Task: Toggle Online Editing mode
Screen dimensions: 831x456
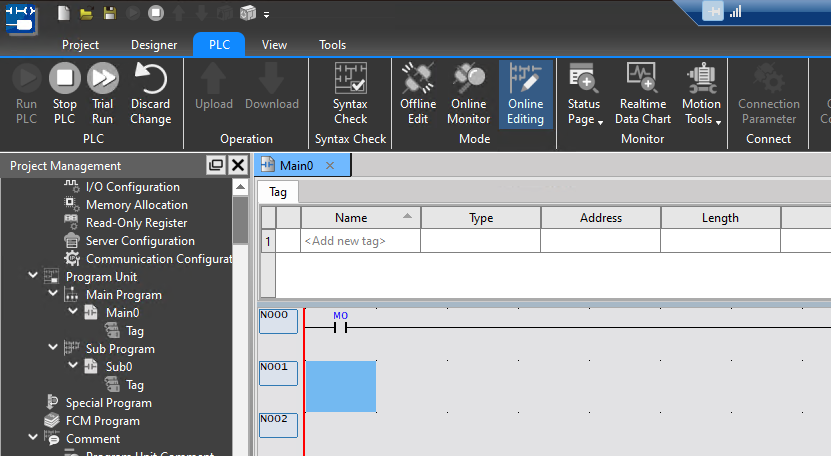Action: (525, 93)
